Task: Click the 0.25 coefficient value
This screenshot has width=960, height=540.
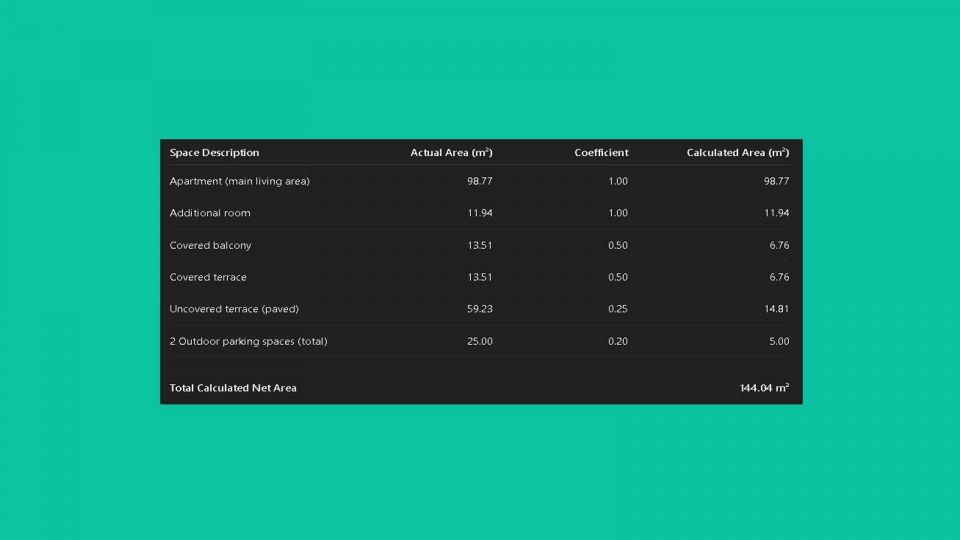Action: 618,309
